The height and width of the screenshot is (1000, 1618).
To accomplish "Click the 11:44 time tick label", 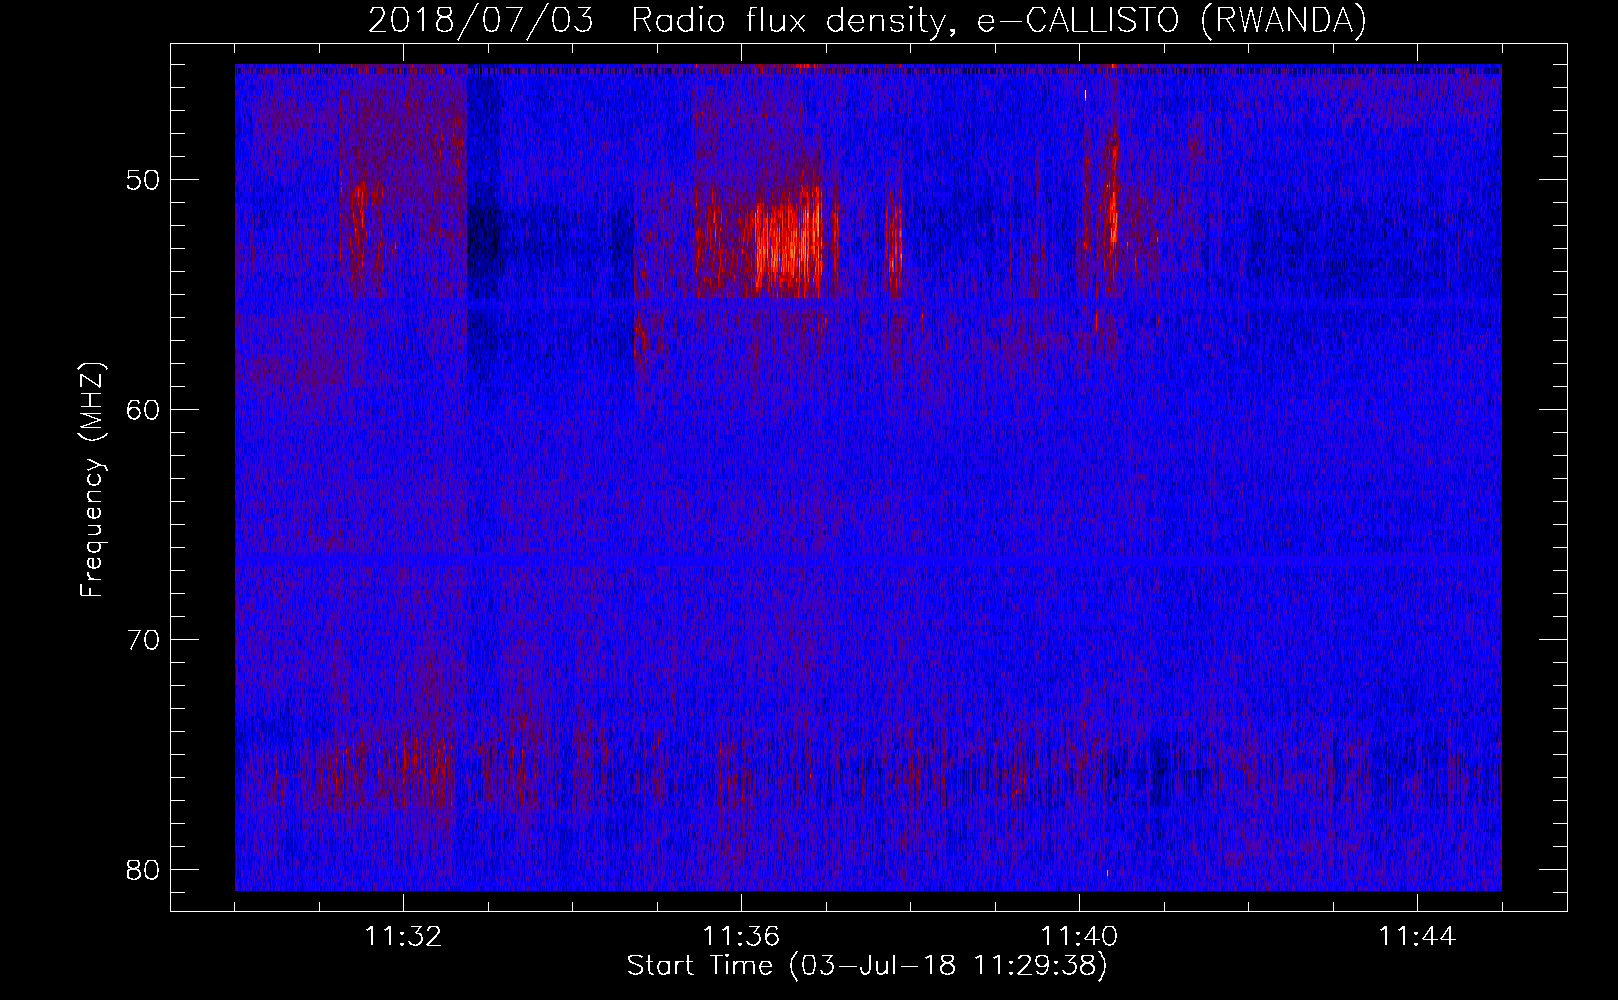I will (1417, 937).
